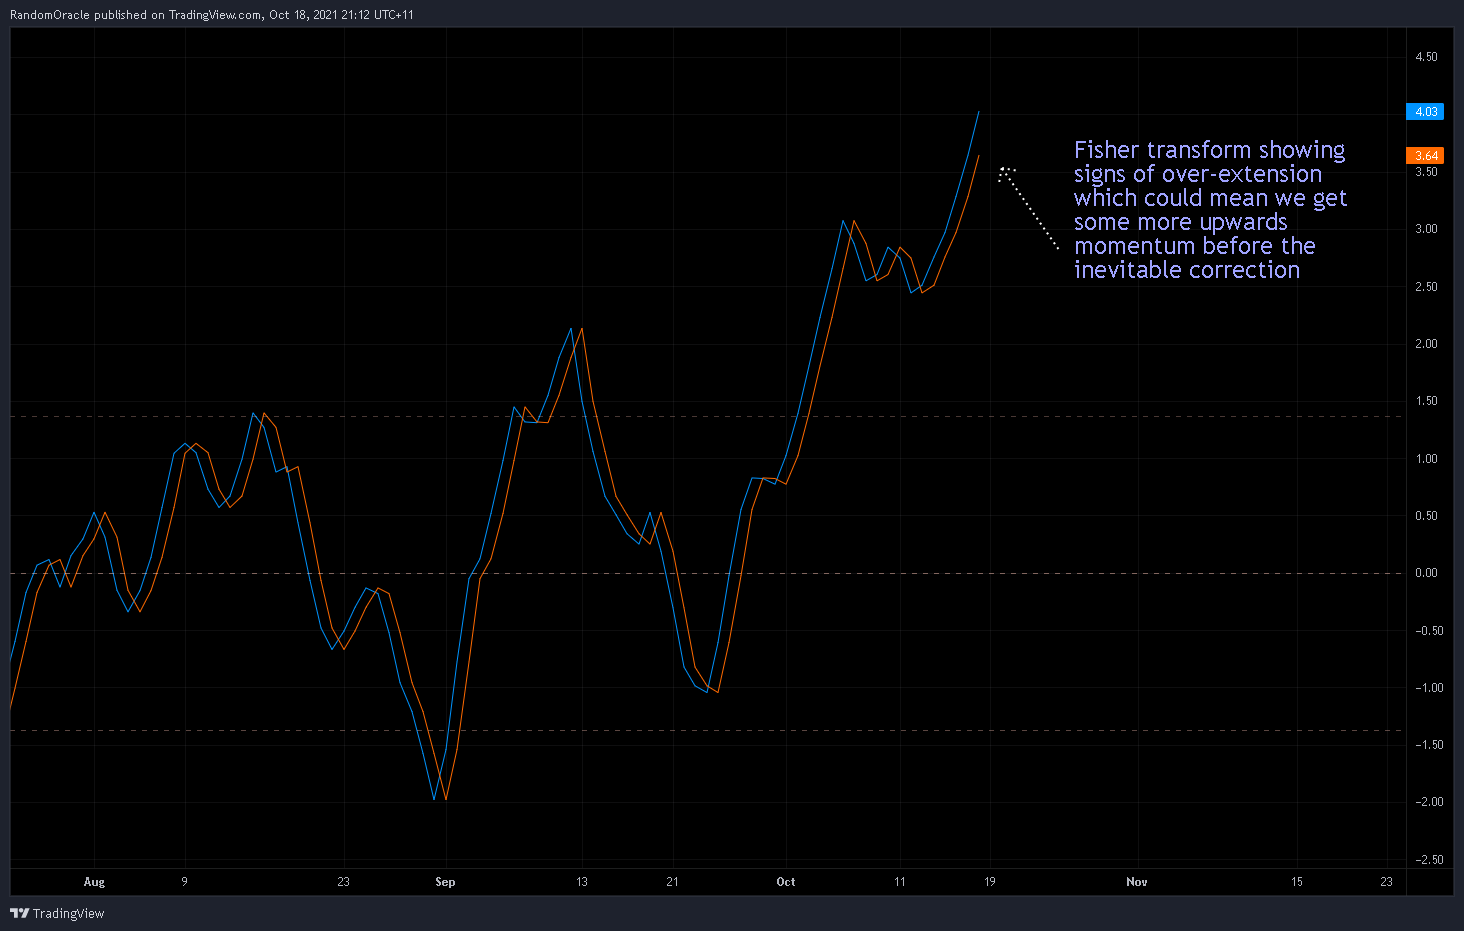Click the '11' date label in October
The height and width of the screenshot is (931, 1464).
coord(900,882)
